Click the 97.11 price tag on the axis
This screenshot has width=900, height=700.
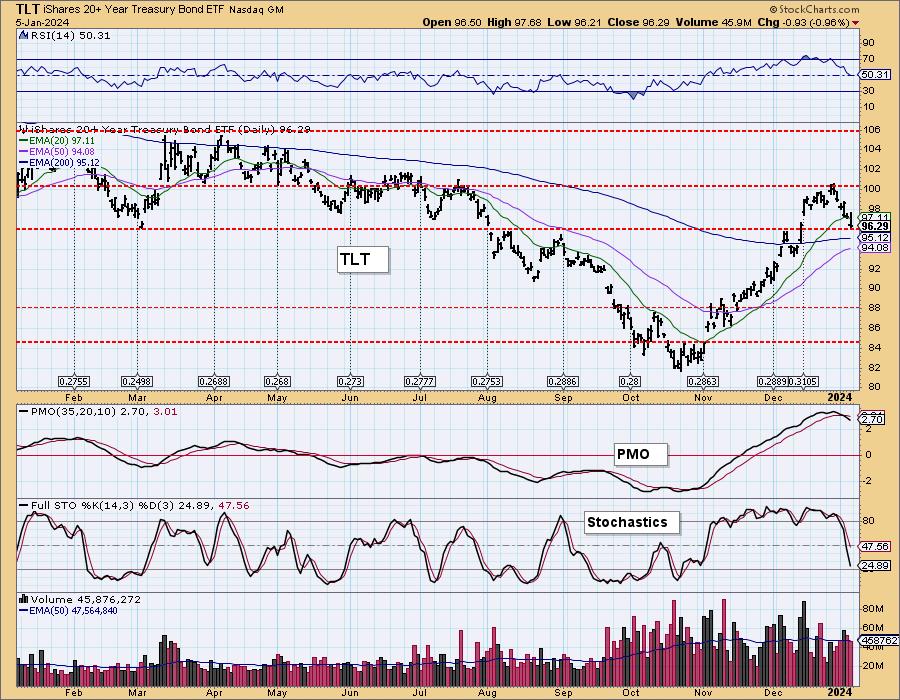(875, 217)
